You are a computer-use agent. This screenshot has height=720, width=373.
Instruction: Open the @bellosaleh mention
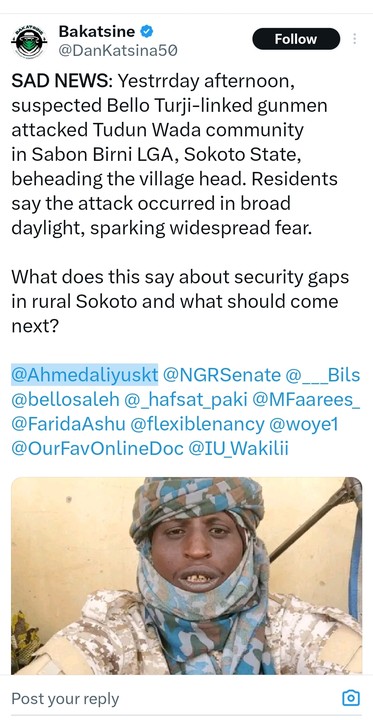coord(65,400)
